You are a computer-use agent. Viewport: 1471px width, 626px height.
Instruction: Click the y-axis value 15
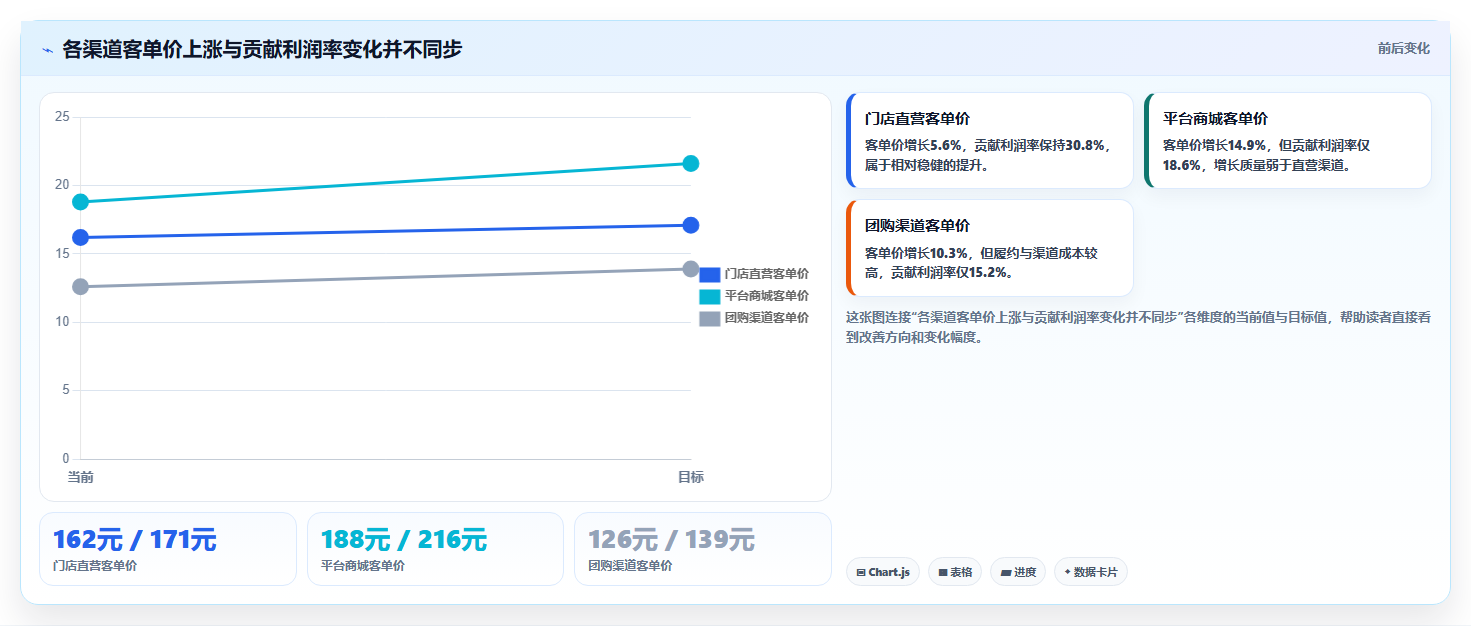click(62, 254)
